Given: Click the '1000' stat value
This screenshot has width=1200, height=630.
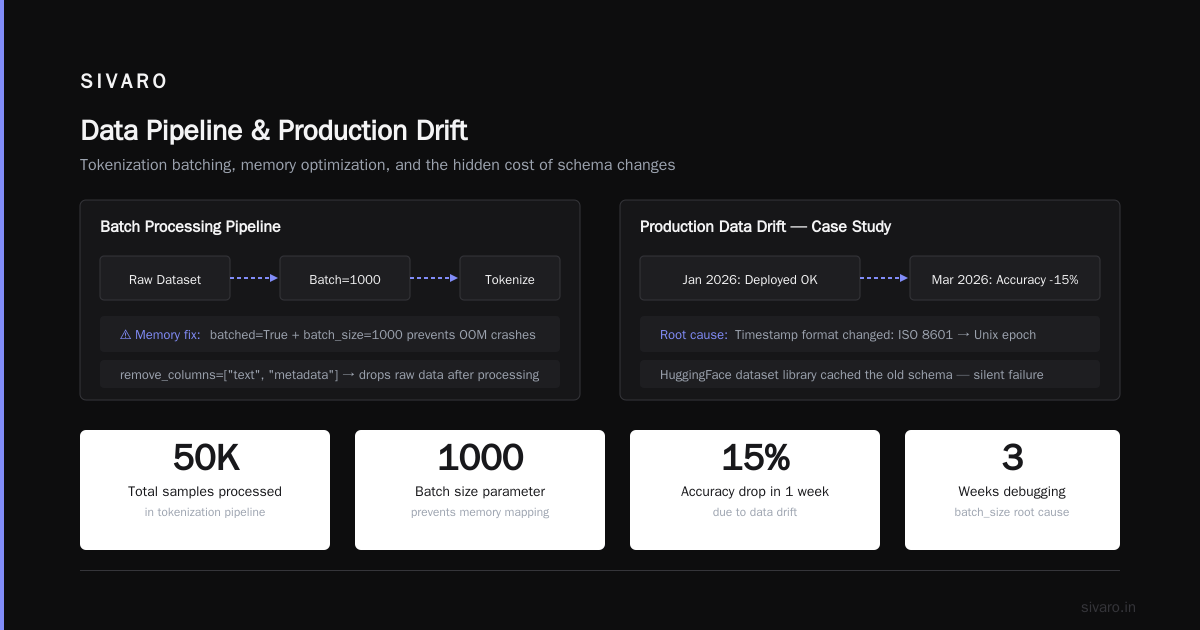Looking at the screenshot, I should pyautogui.click(x=480, y=458).
